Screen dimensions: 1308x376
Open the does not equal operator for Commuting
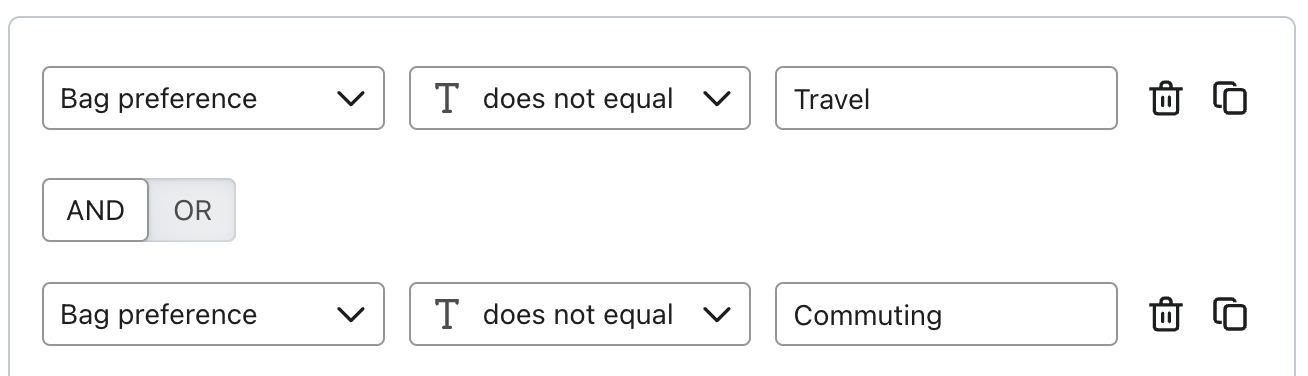point(580,314)
